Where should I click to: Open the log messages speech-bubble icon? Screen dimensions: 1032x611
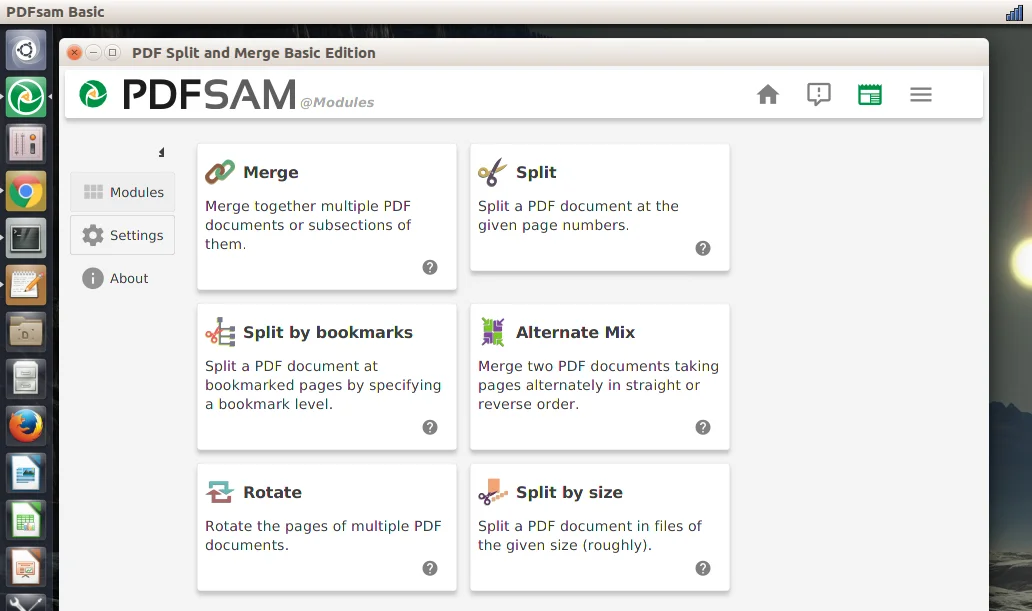(x=819, y=95)
